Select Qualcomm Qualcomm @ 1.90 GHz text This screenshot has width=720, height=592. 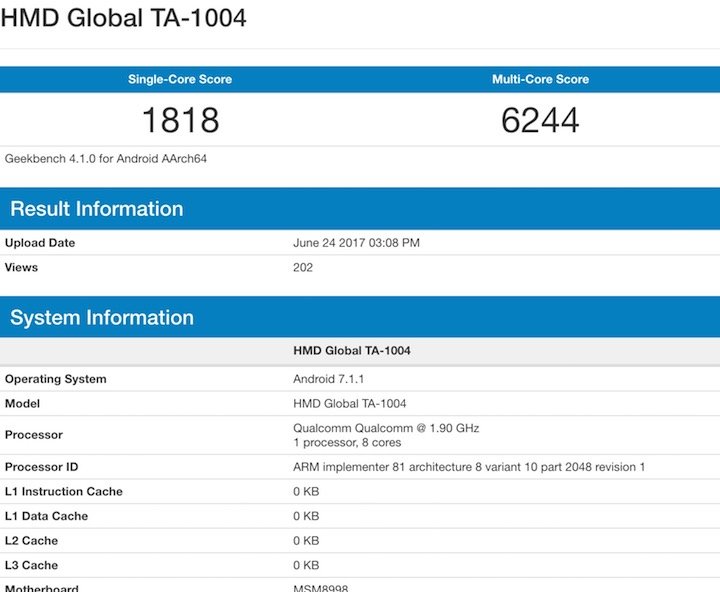[386, 428]
